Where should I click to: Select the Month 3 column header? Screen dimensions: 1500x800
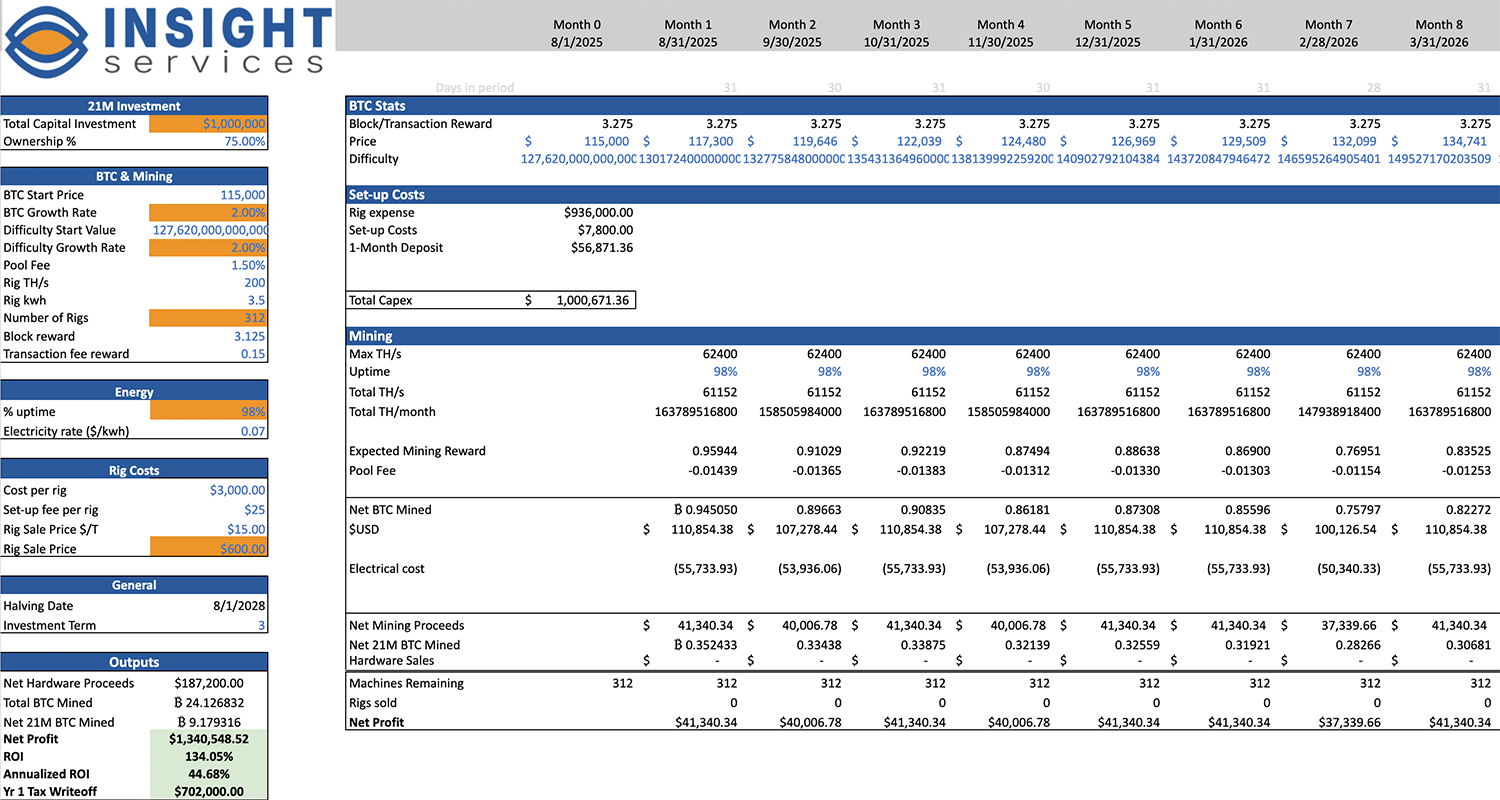tap(896, 25)
